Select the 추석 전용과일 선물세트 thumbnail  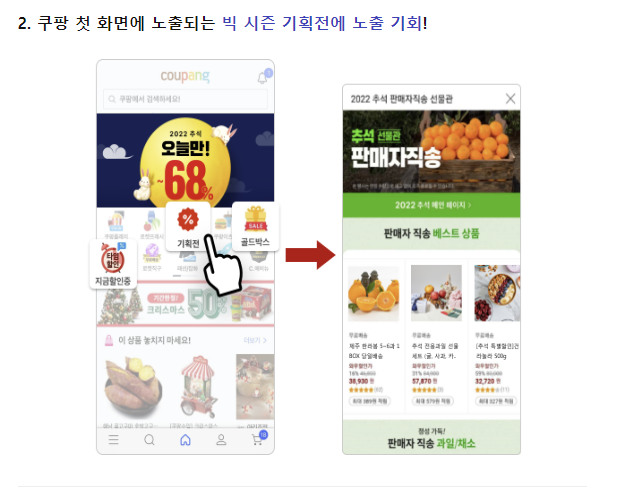click(436, 293)
